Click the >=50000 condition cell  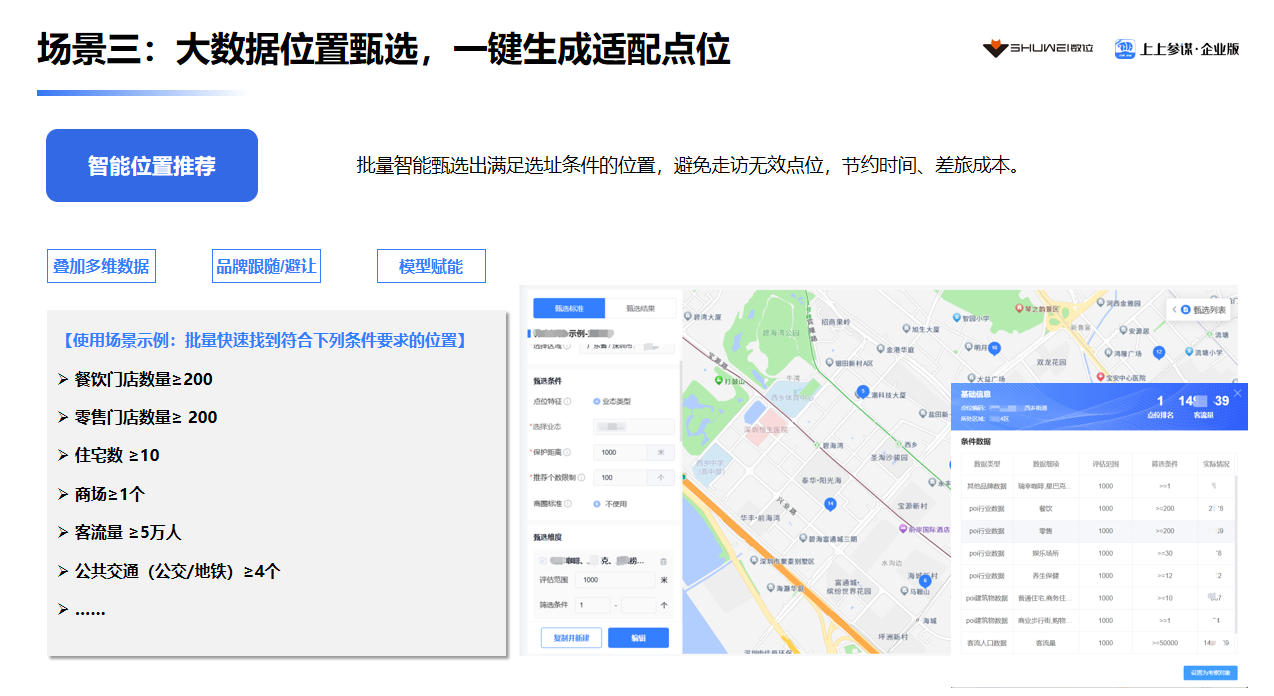coord(1164,644)
